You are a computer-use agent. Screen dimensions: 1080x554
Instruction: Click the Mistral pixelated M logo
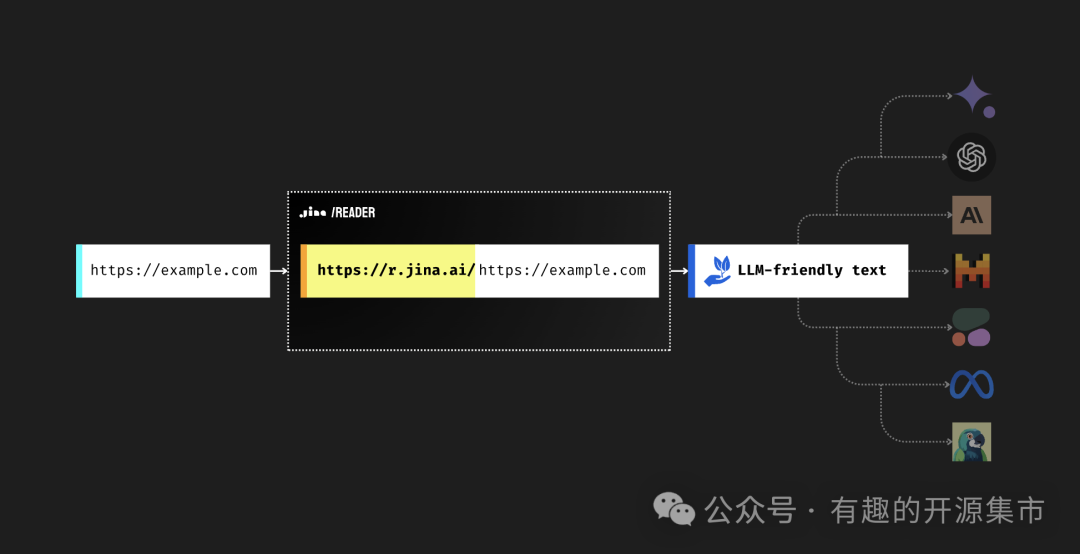tap(971, 271)
